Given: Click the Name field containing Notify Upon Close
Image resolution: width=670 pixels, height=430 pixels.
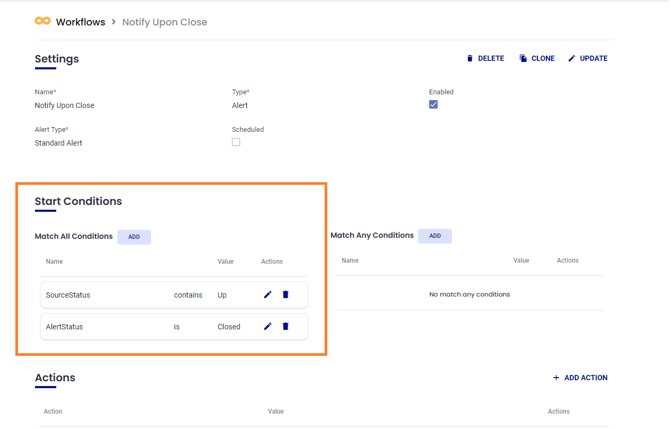Looking at the screenshot, I should (65, 105).
